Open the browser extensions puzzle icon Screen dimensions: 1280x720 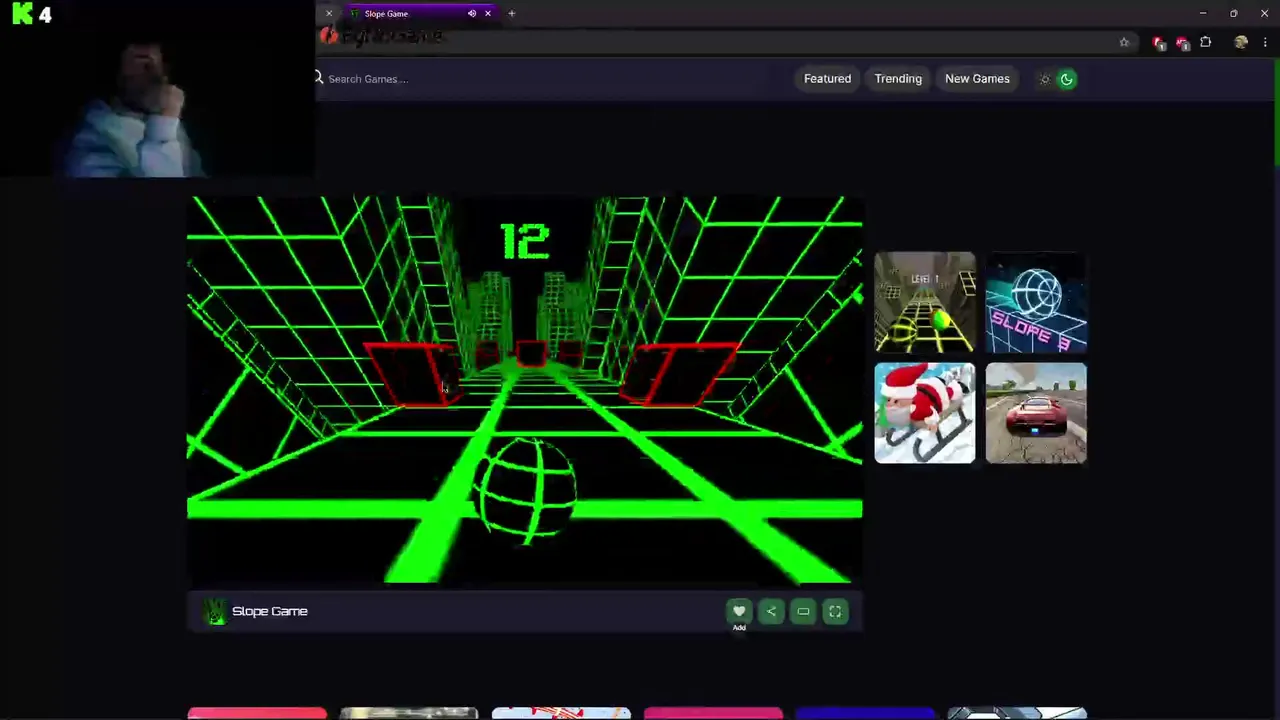pos(1205,42)
